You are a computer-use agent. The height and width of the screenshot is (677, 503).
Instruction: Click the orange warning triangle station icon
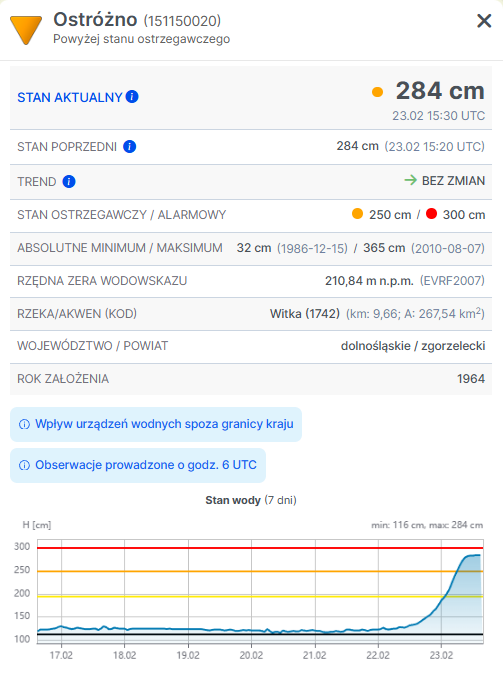pos(26,30)
